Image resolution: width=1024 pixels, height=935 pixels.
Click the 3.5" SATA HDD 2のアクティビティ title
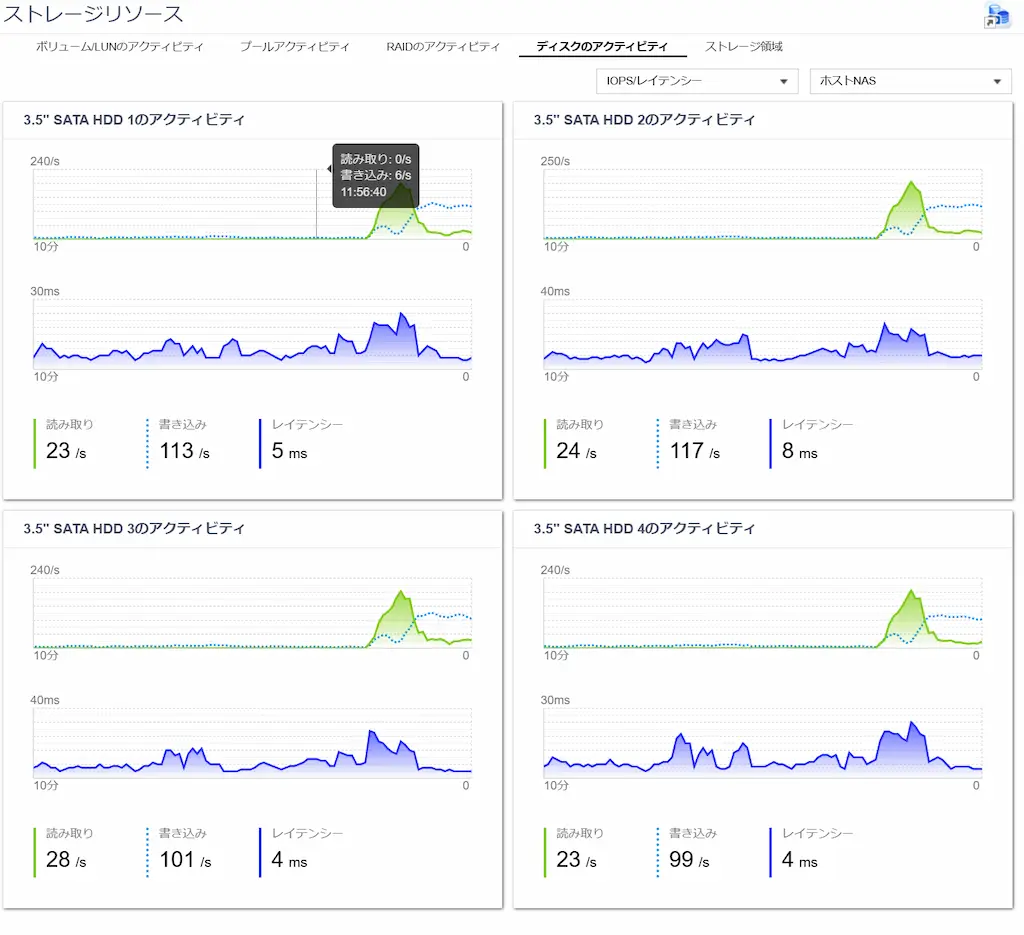point(644,119)
